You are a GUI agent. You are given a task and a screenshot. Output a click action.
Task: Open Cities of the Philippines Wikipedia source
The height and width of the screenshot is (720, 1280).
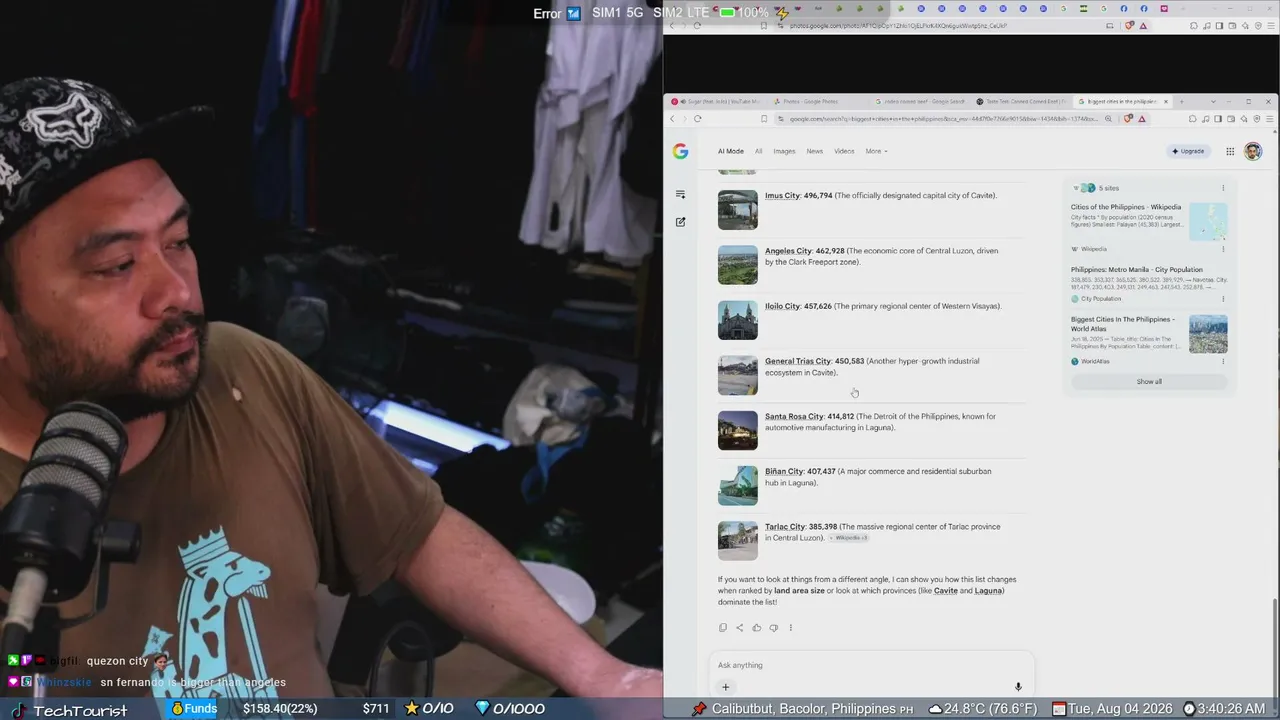click(1126, 207)
